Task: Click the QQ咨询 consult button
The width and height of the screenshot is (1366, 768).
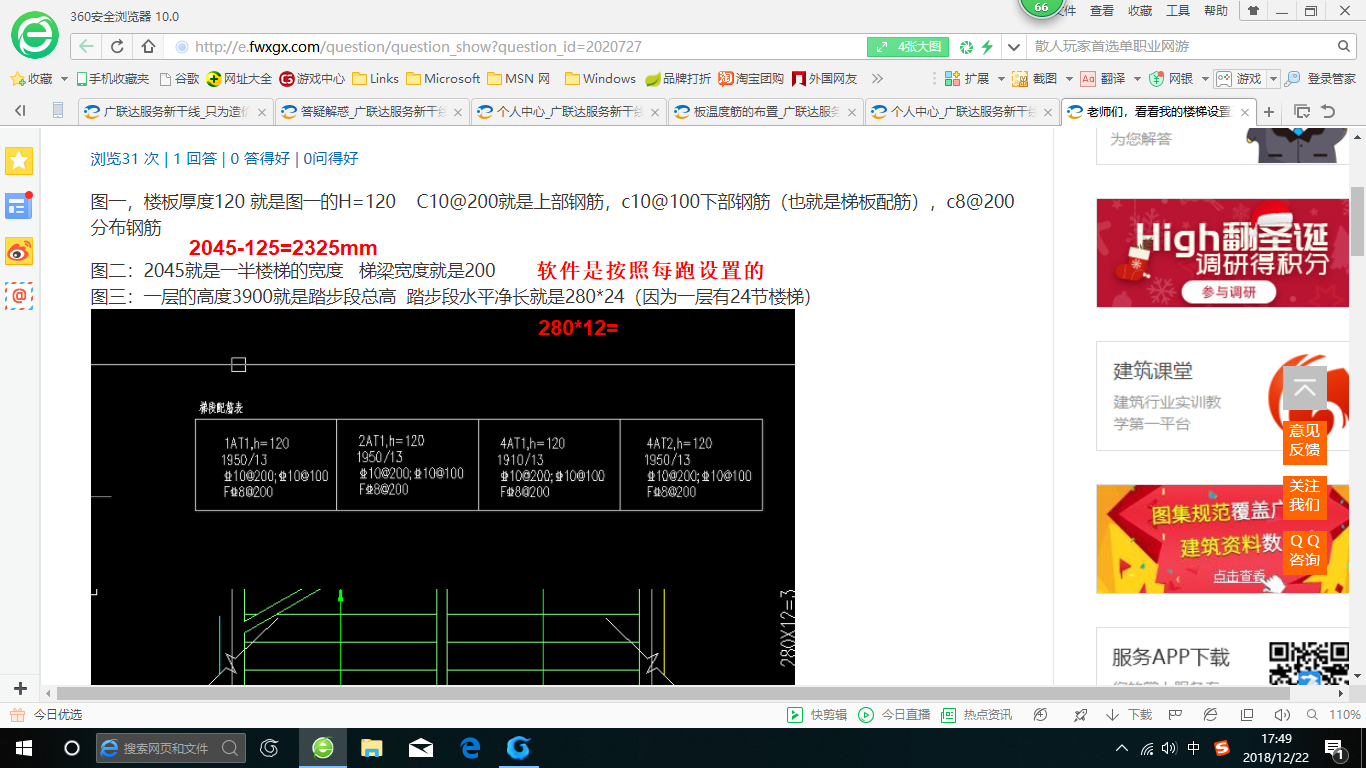Action: pyautogui.click(x=1304, y=551)
